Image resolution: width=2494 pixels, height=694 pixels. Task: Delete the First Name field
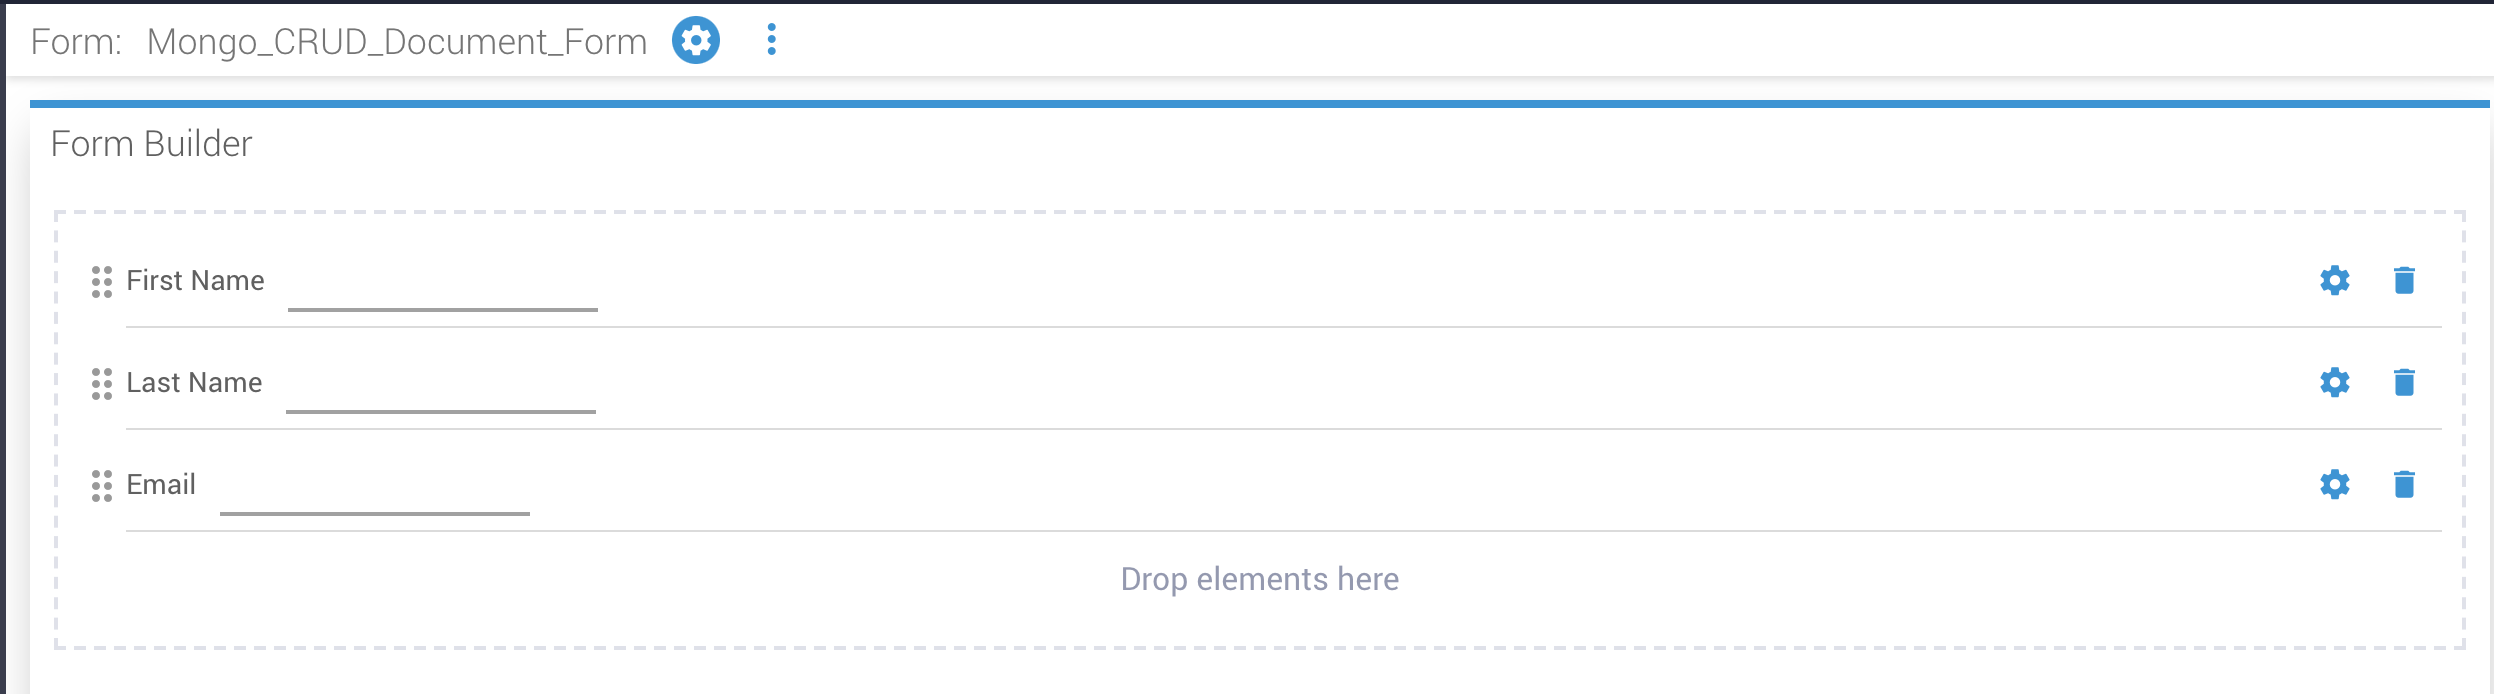pyautogui.click(x=2404, y=281)
